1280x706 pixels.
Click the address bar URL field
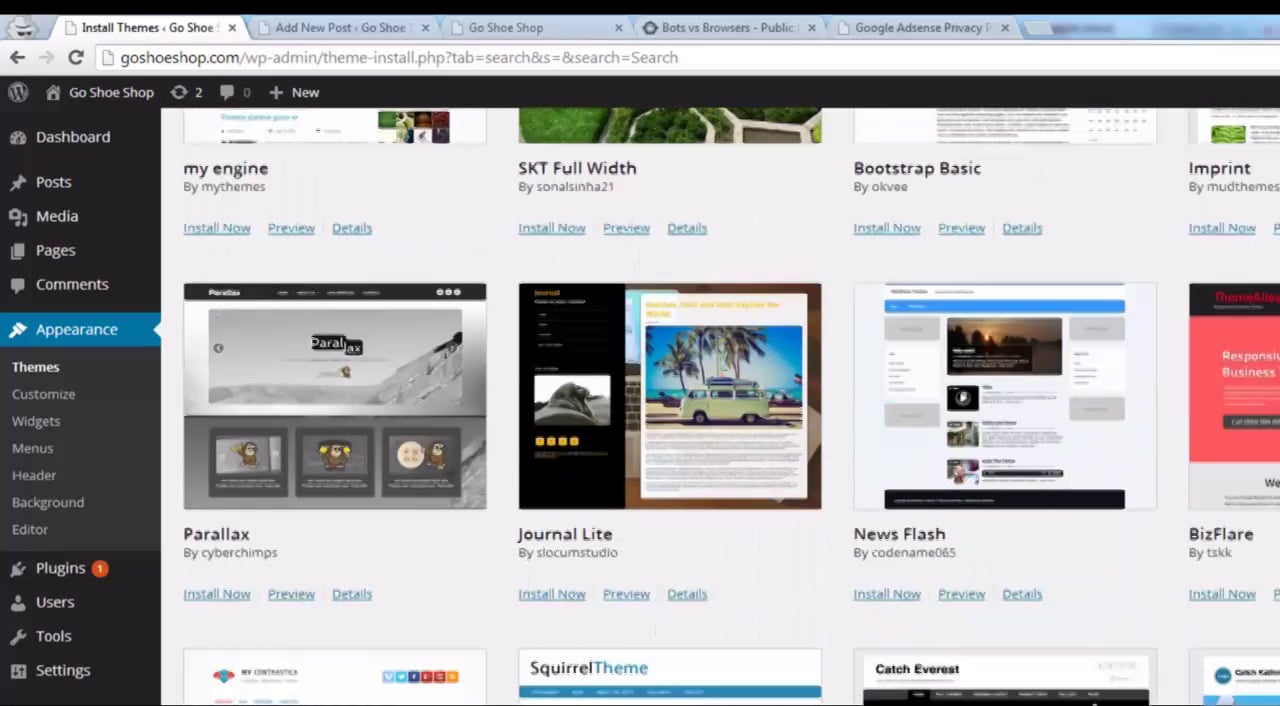pos(690,57)
